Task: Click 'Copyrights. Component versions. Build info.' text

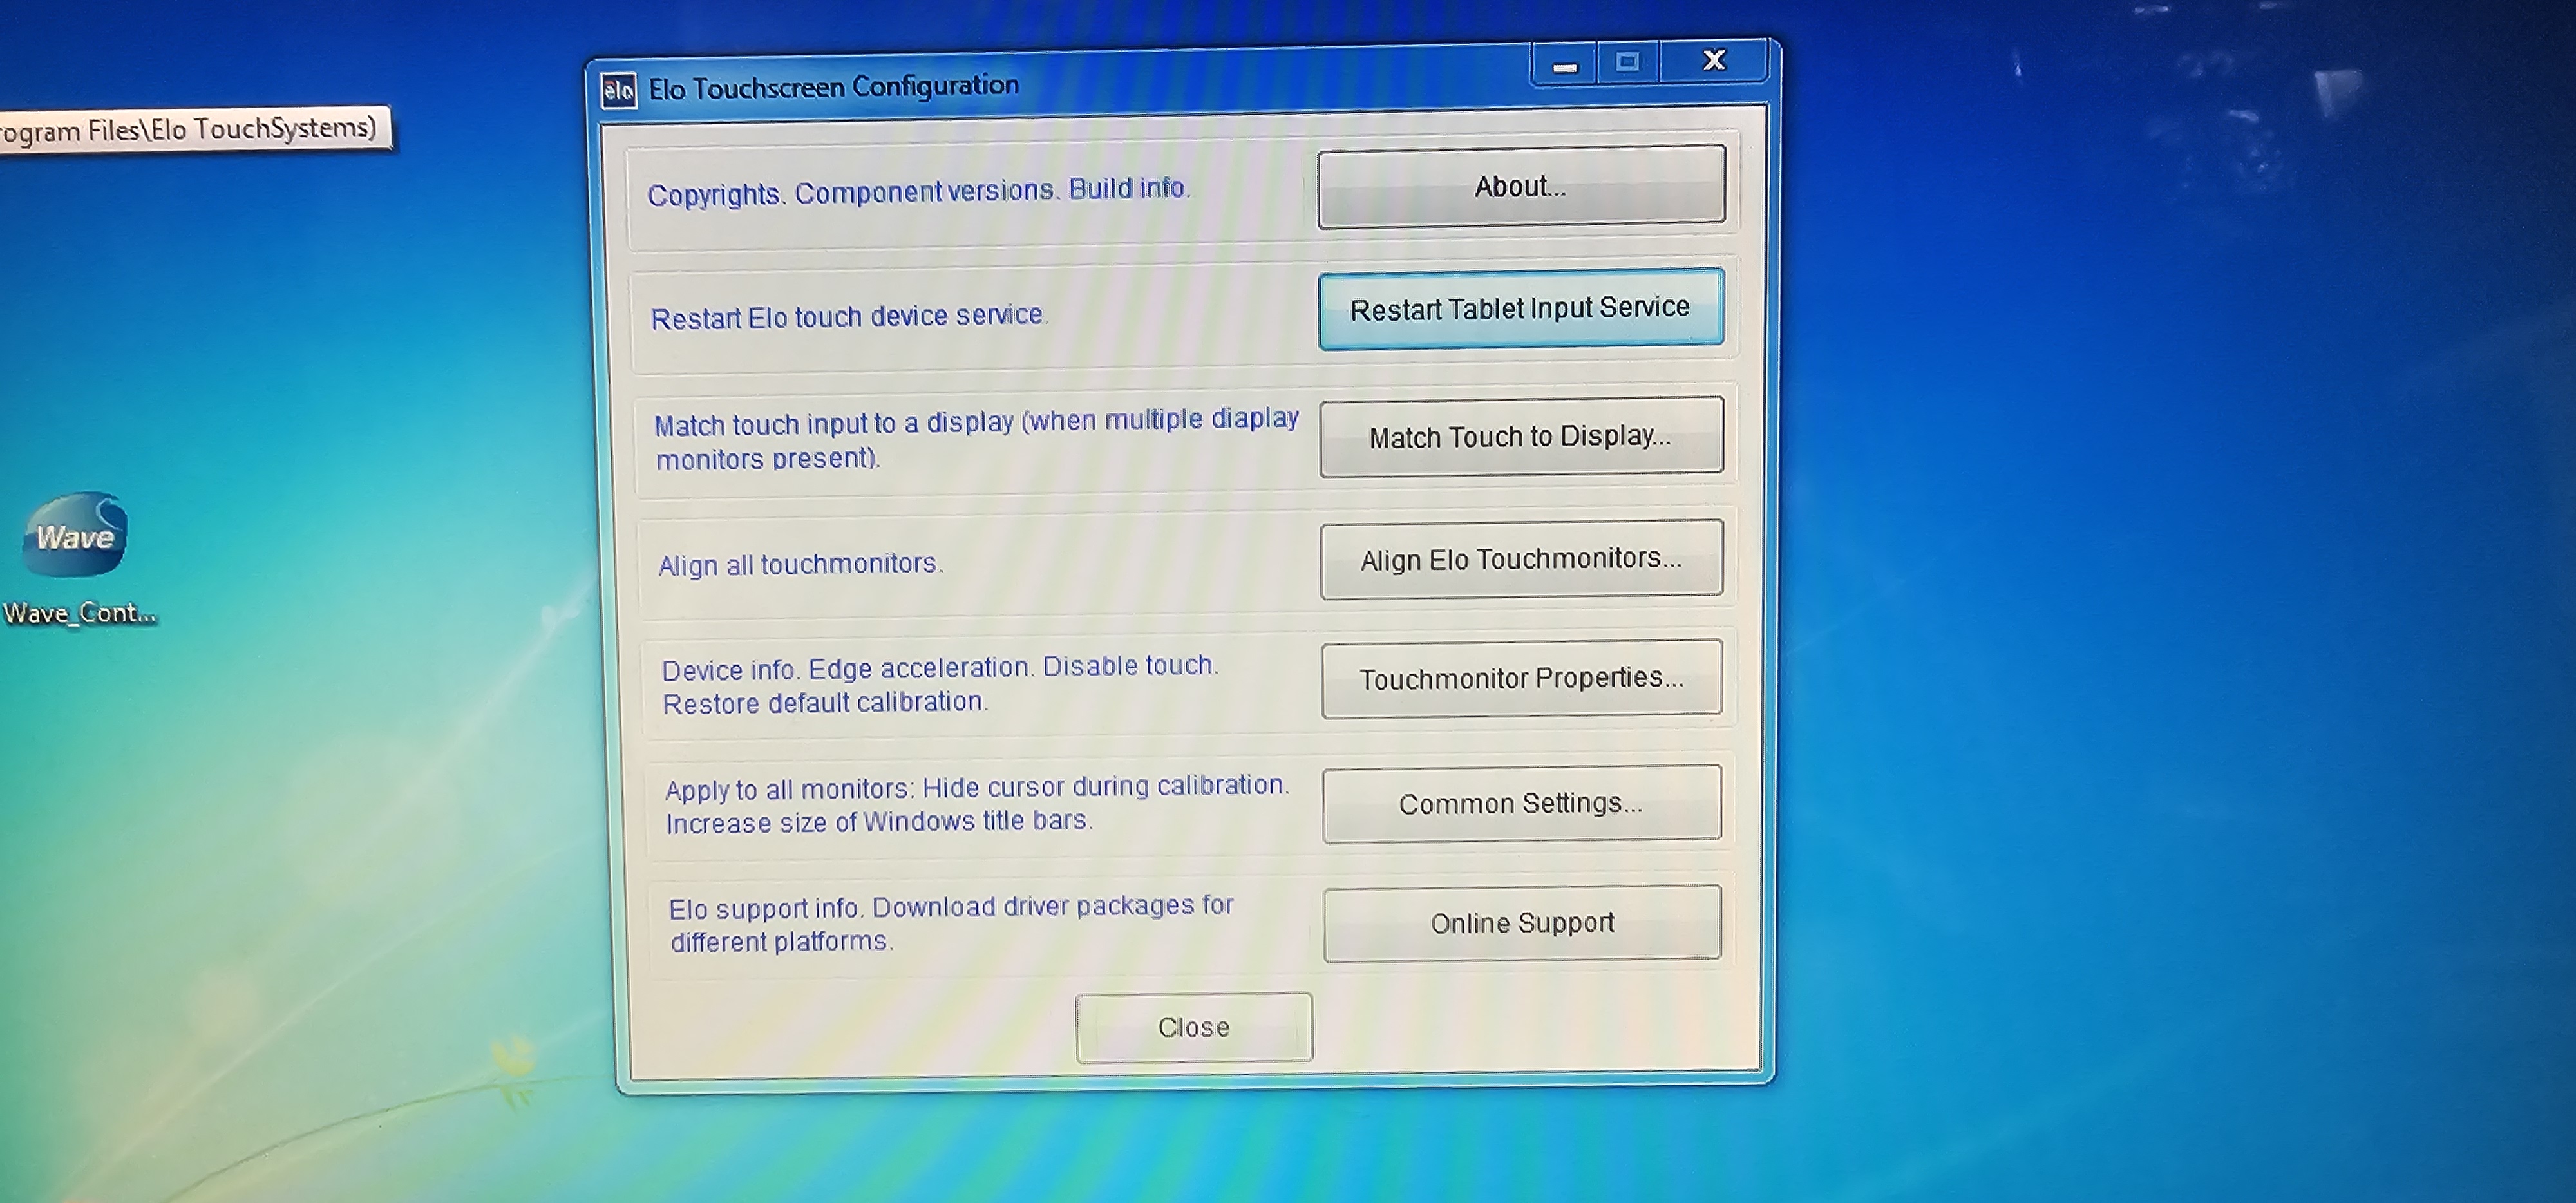Action: pos(918,191)
